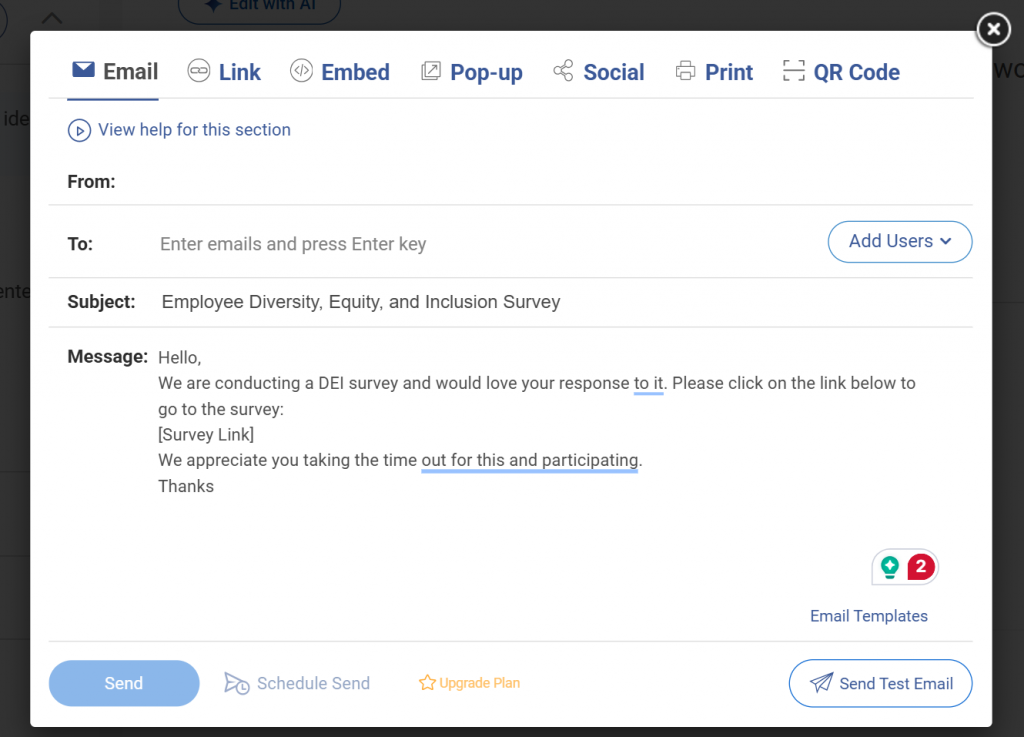Click the Send button
Screen dimensions: 1024x737
point(123,683)
